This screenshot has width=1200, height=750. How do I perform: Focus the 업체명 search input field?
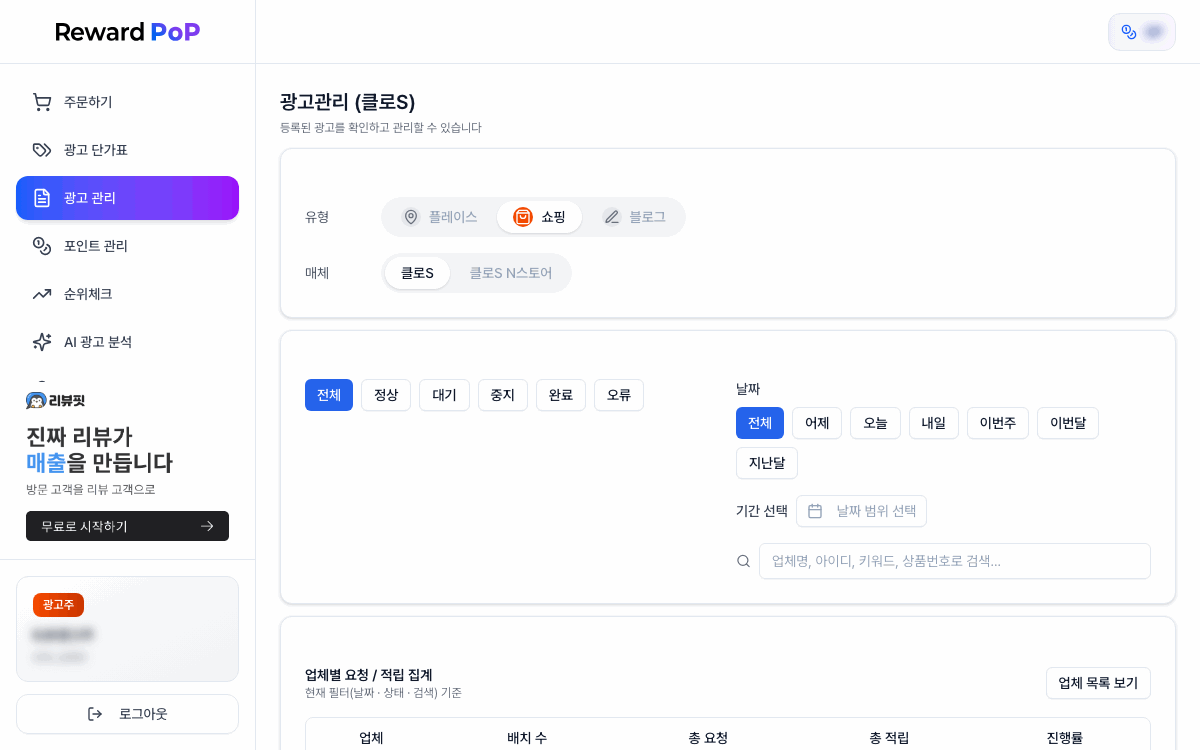click(955, 561)
